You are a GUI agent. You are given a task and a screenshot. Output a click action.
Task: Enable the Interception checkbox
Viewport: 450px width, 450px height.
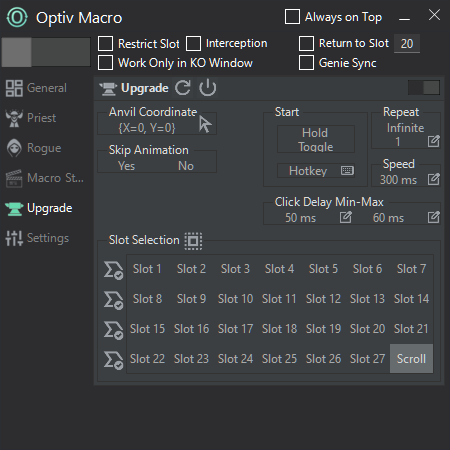193,43
